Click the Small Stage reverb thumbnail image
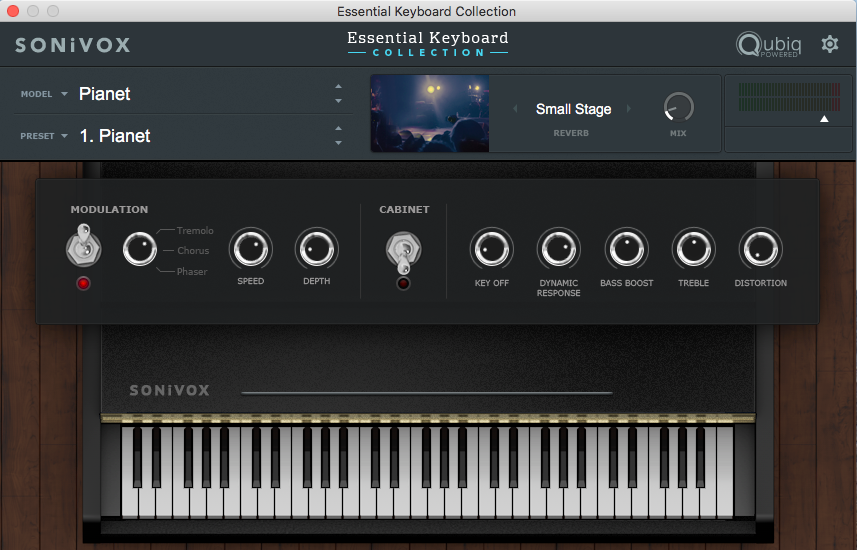This screenshot has height=550, width=857. tap(430, 113)
